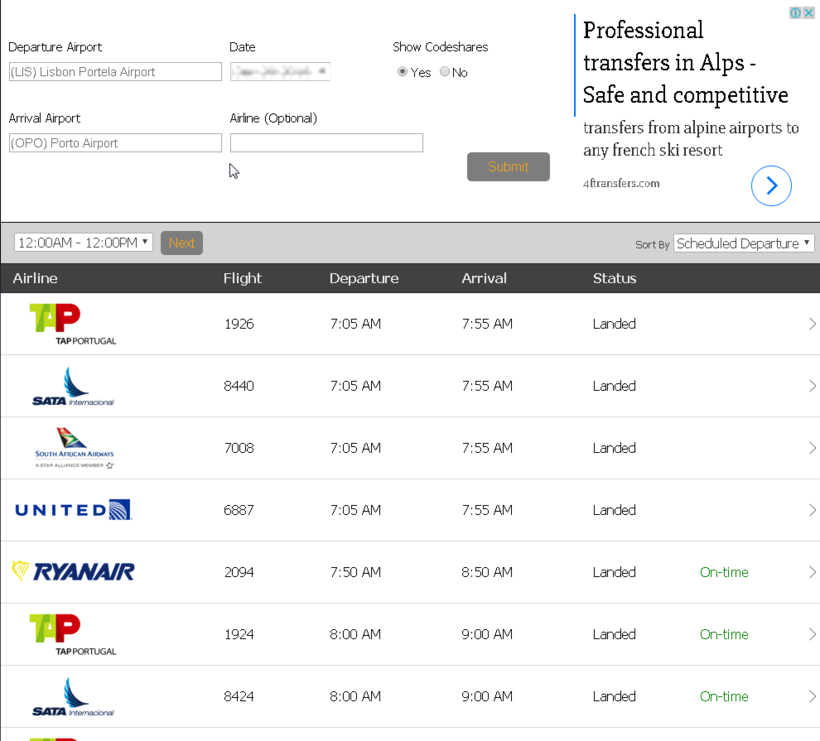Click the Airline (Optional) input field
This screenshot has height=741, width=820.
[326, 143]
